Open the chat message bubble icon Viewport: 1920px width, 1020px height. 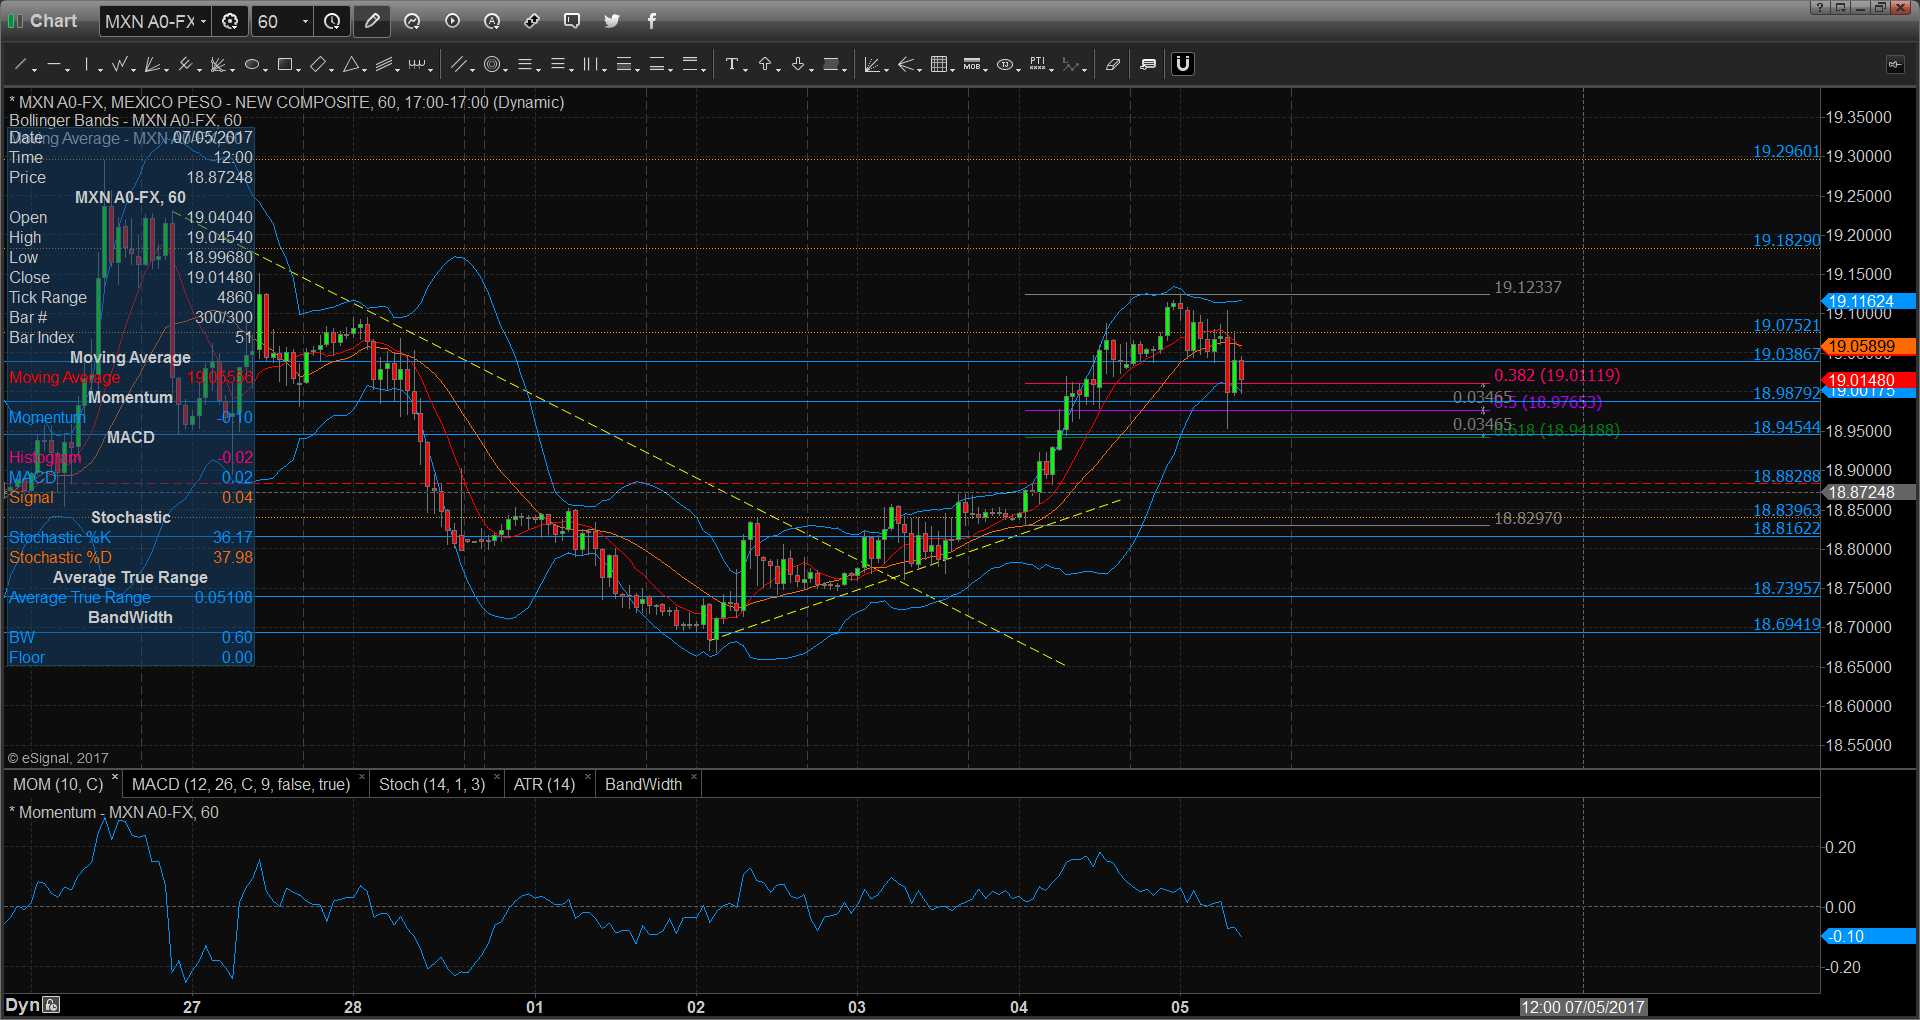(x=572, y=21)
